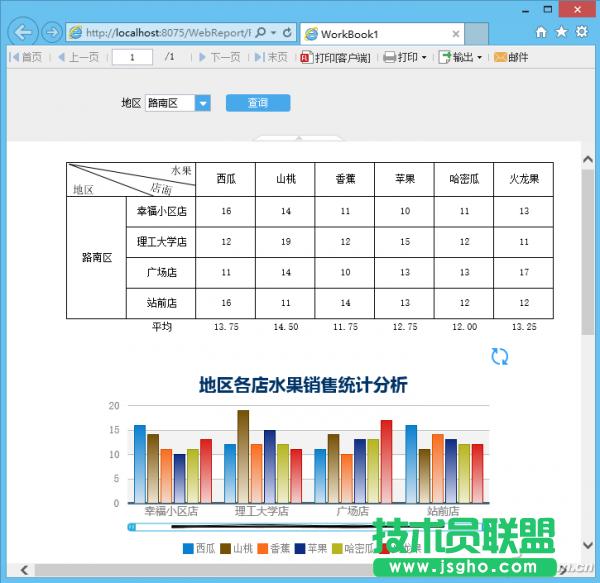The height and width of the screenshot is (583, 600).
Task: Click the 打印[客户端] PDF print icon
Action: [x=306, y=57]
